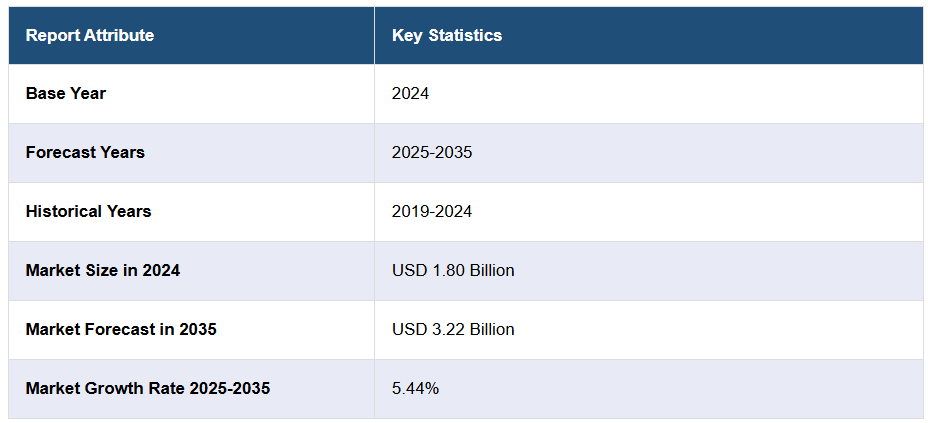Click the 2019-2024 historical years value
Image resolution: width=928 pixels, height=423 pixels.
coord(432,212)
